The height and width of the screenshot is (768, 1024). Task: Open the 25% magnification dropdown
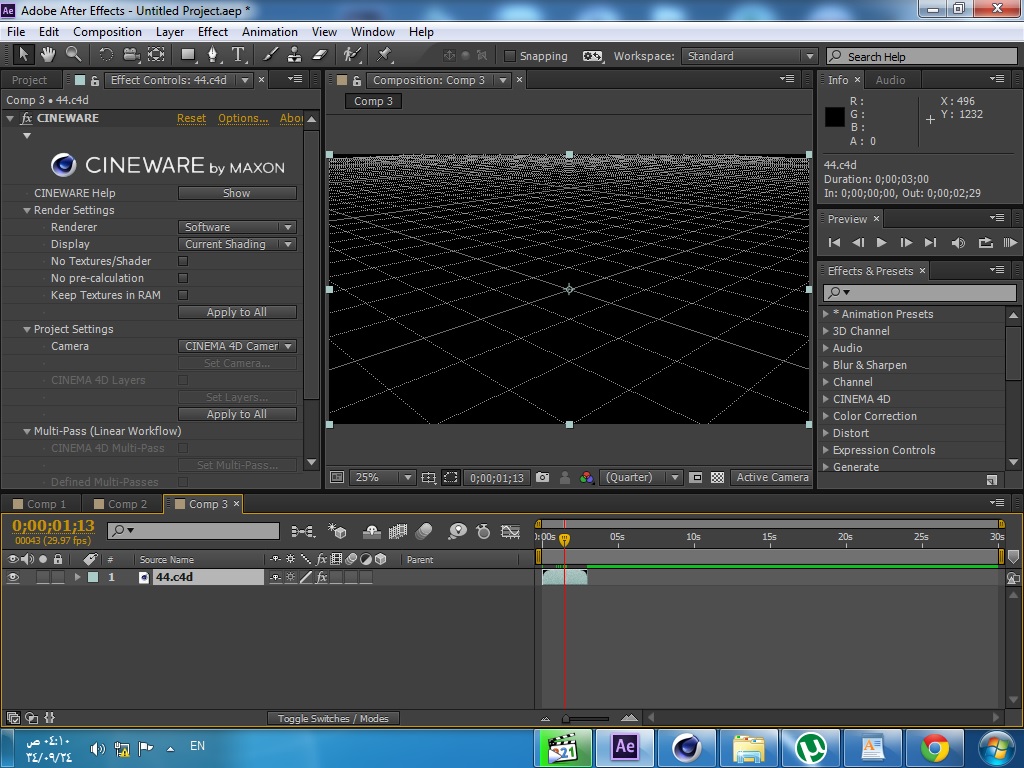(x=382, y=477)
